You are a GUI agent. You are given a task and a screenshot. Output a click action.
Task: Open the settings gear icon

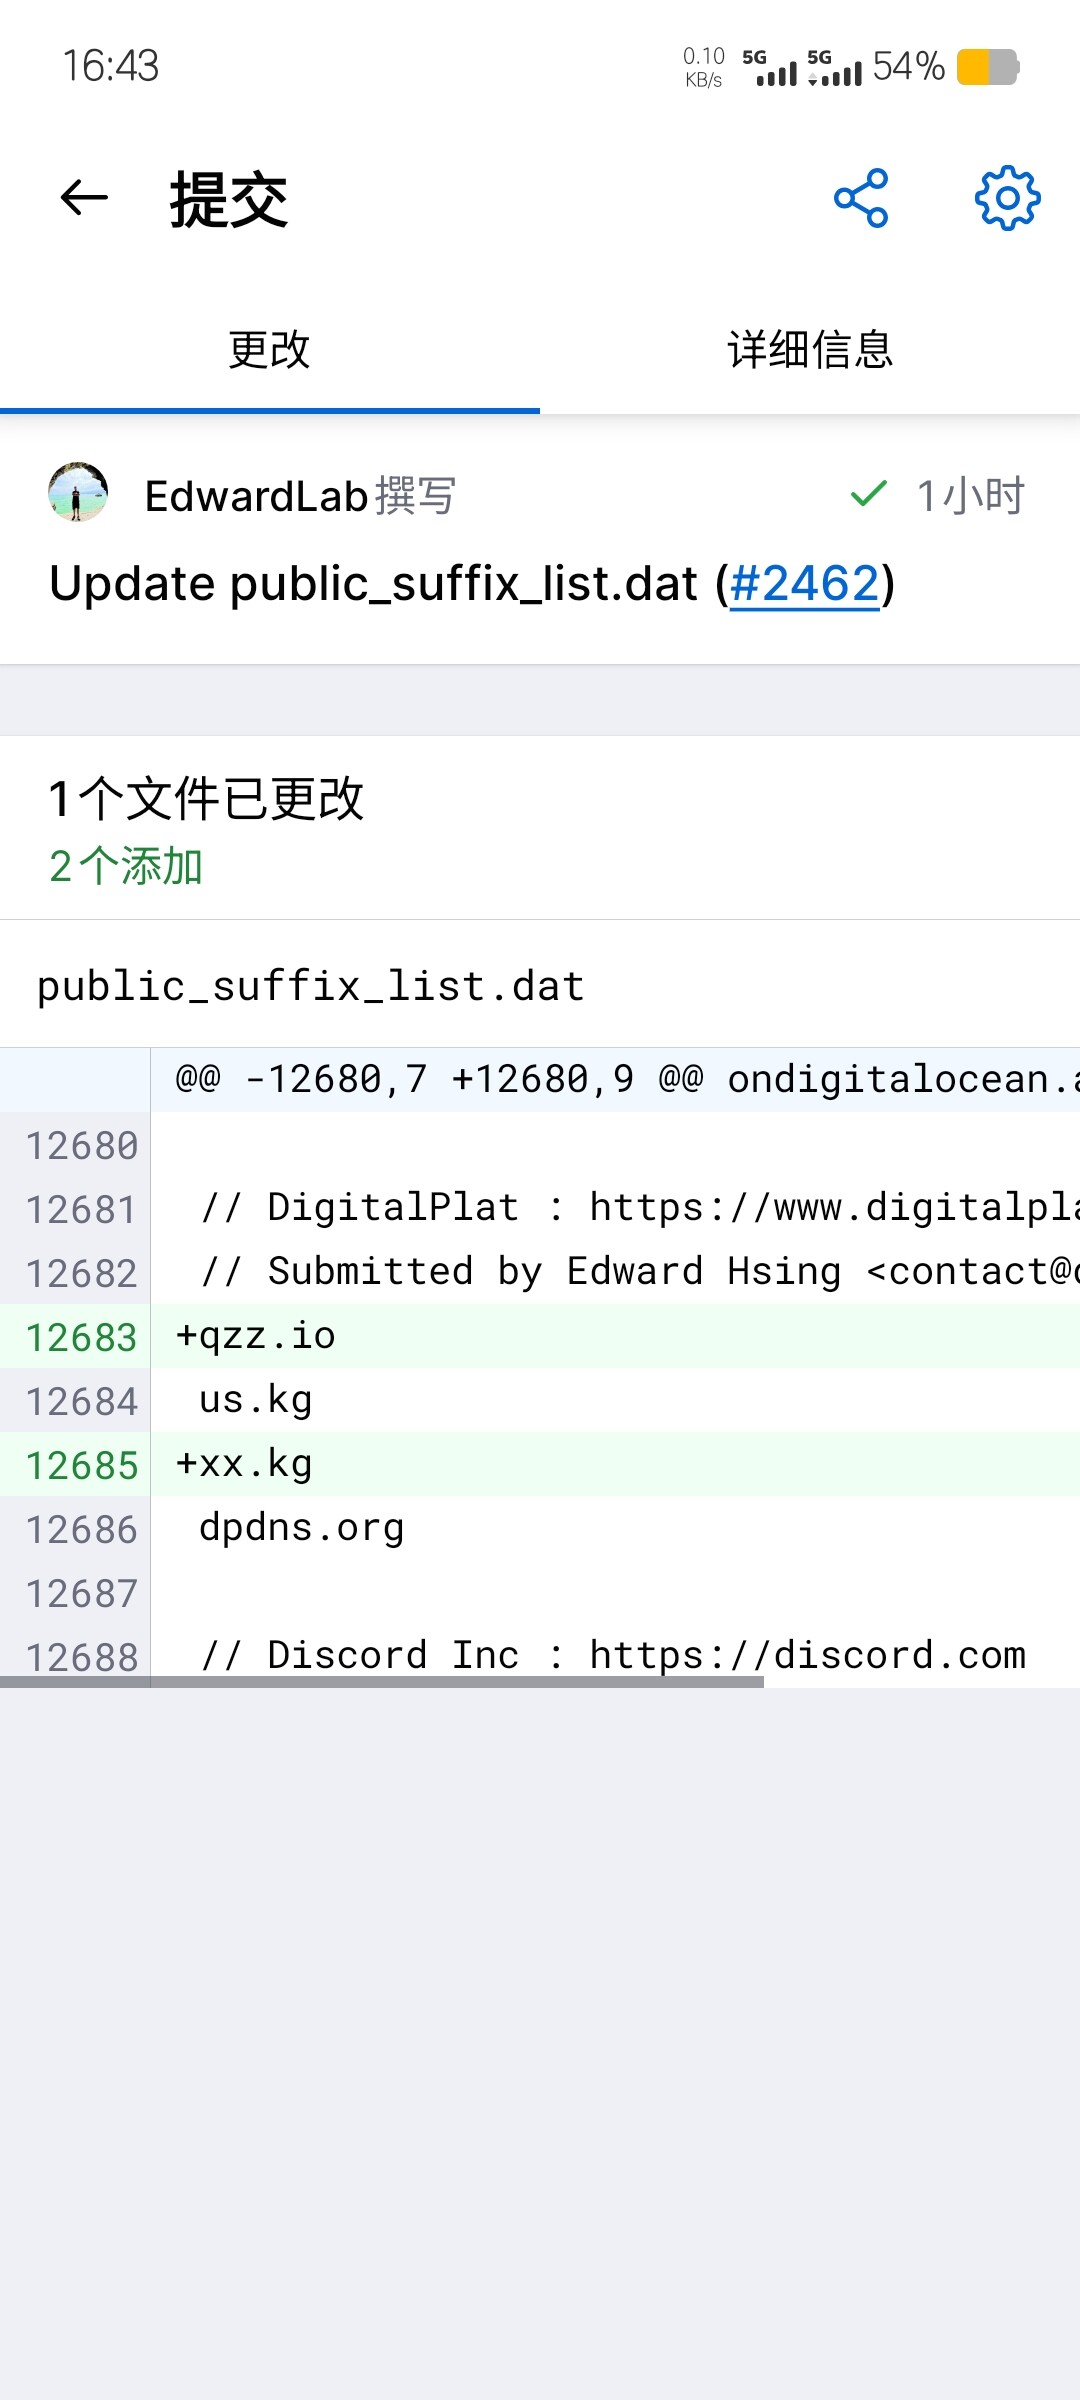click(1007, 198)
